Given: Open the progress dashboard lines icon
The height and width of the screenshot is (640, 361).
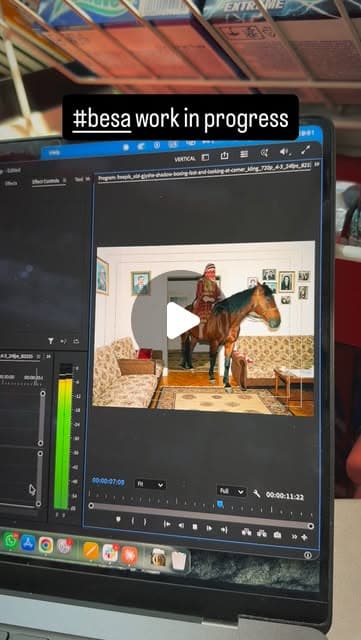Looking at the screenshot, I should 244,154.
